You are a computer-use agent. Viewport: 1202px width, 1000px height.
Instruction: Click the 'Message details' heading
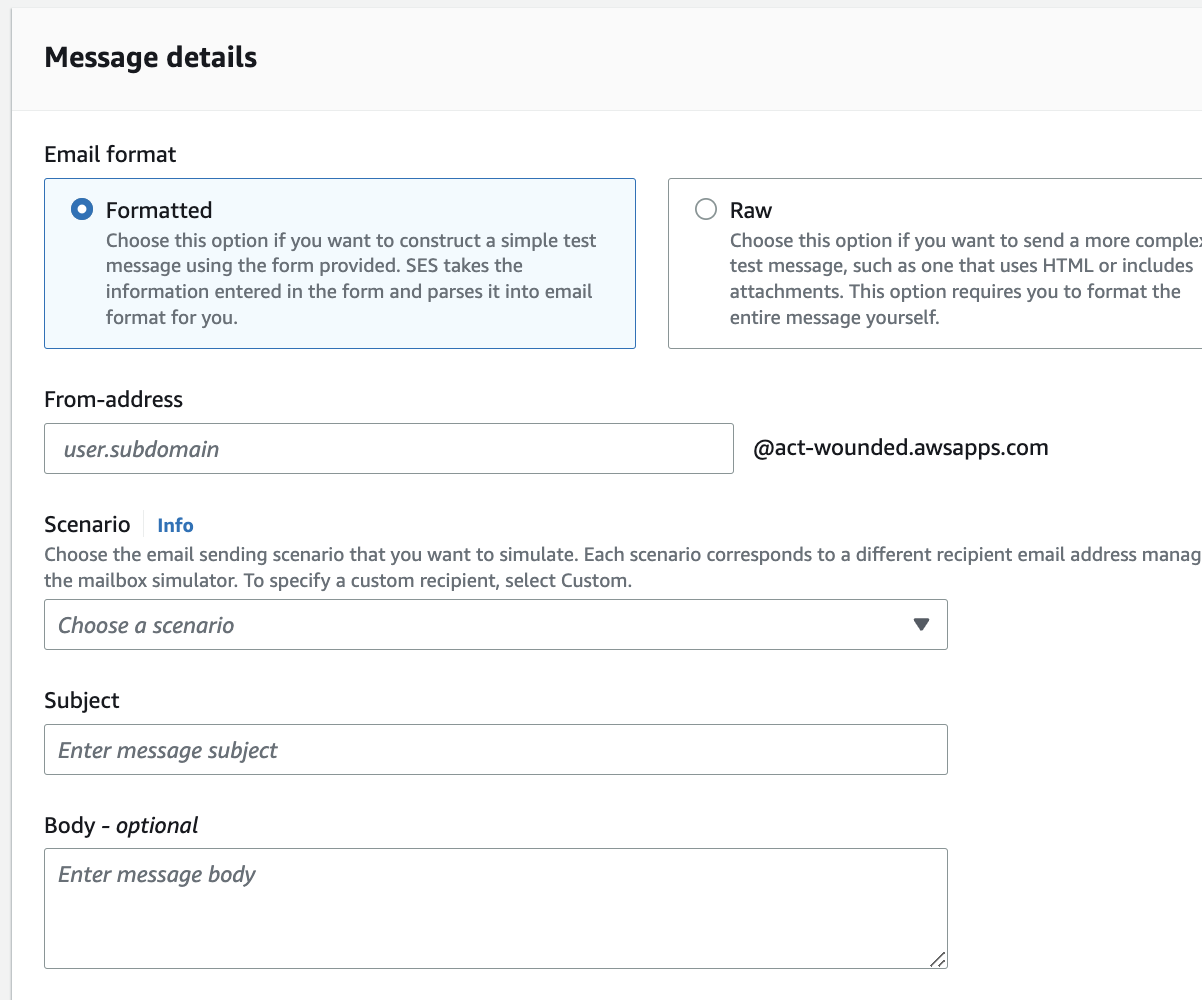click(x=150, y=57)
